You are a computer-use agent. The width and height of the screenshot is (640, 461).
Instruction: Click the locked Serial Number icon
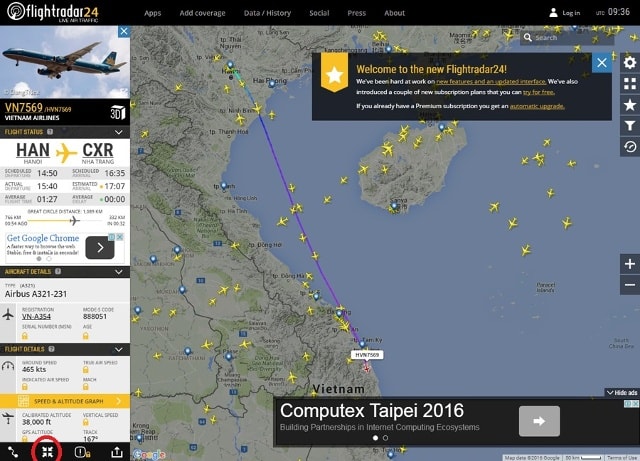click(25, 336)
